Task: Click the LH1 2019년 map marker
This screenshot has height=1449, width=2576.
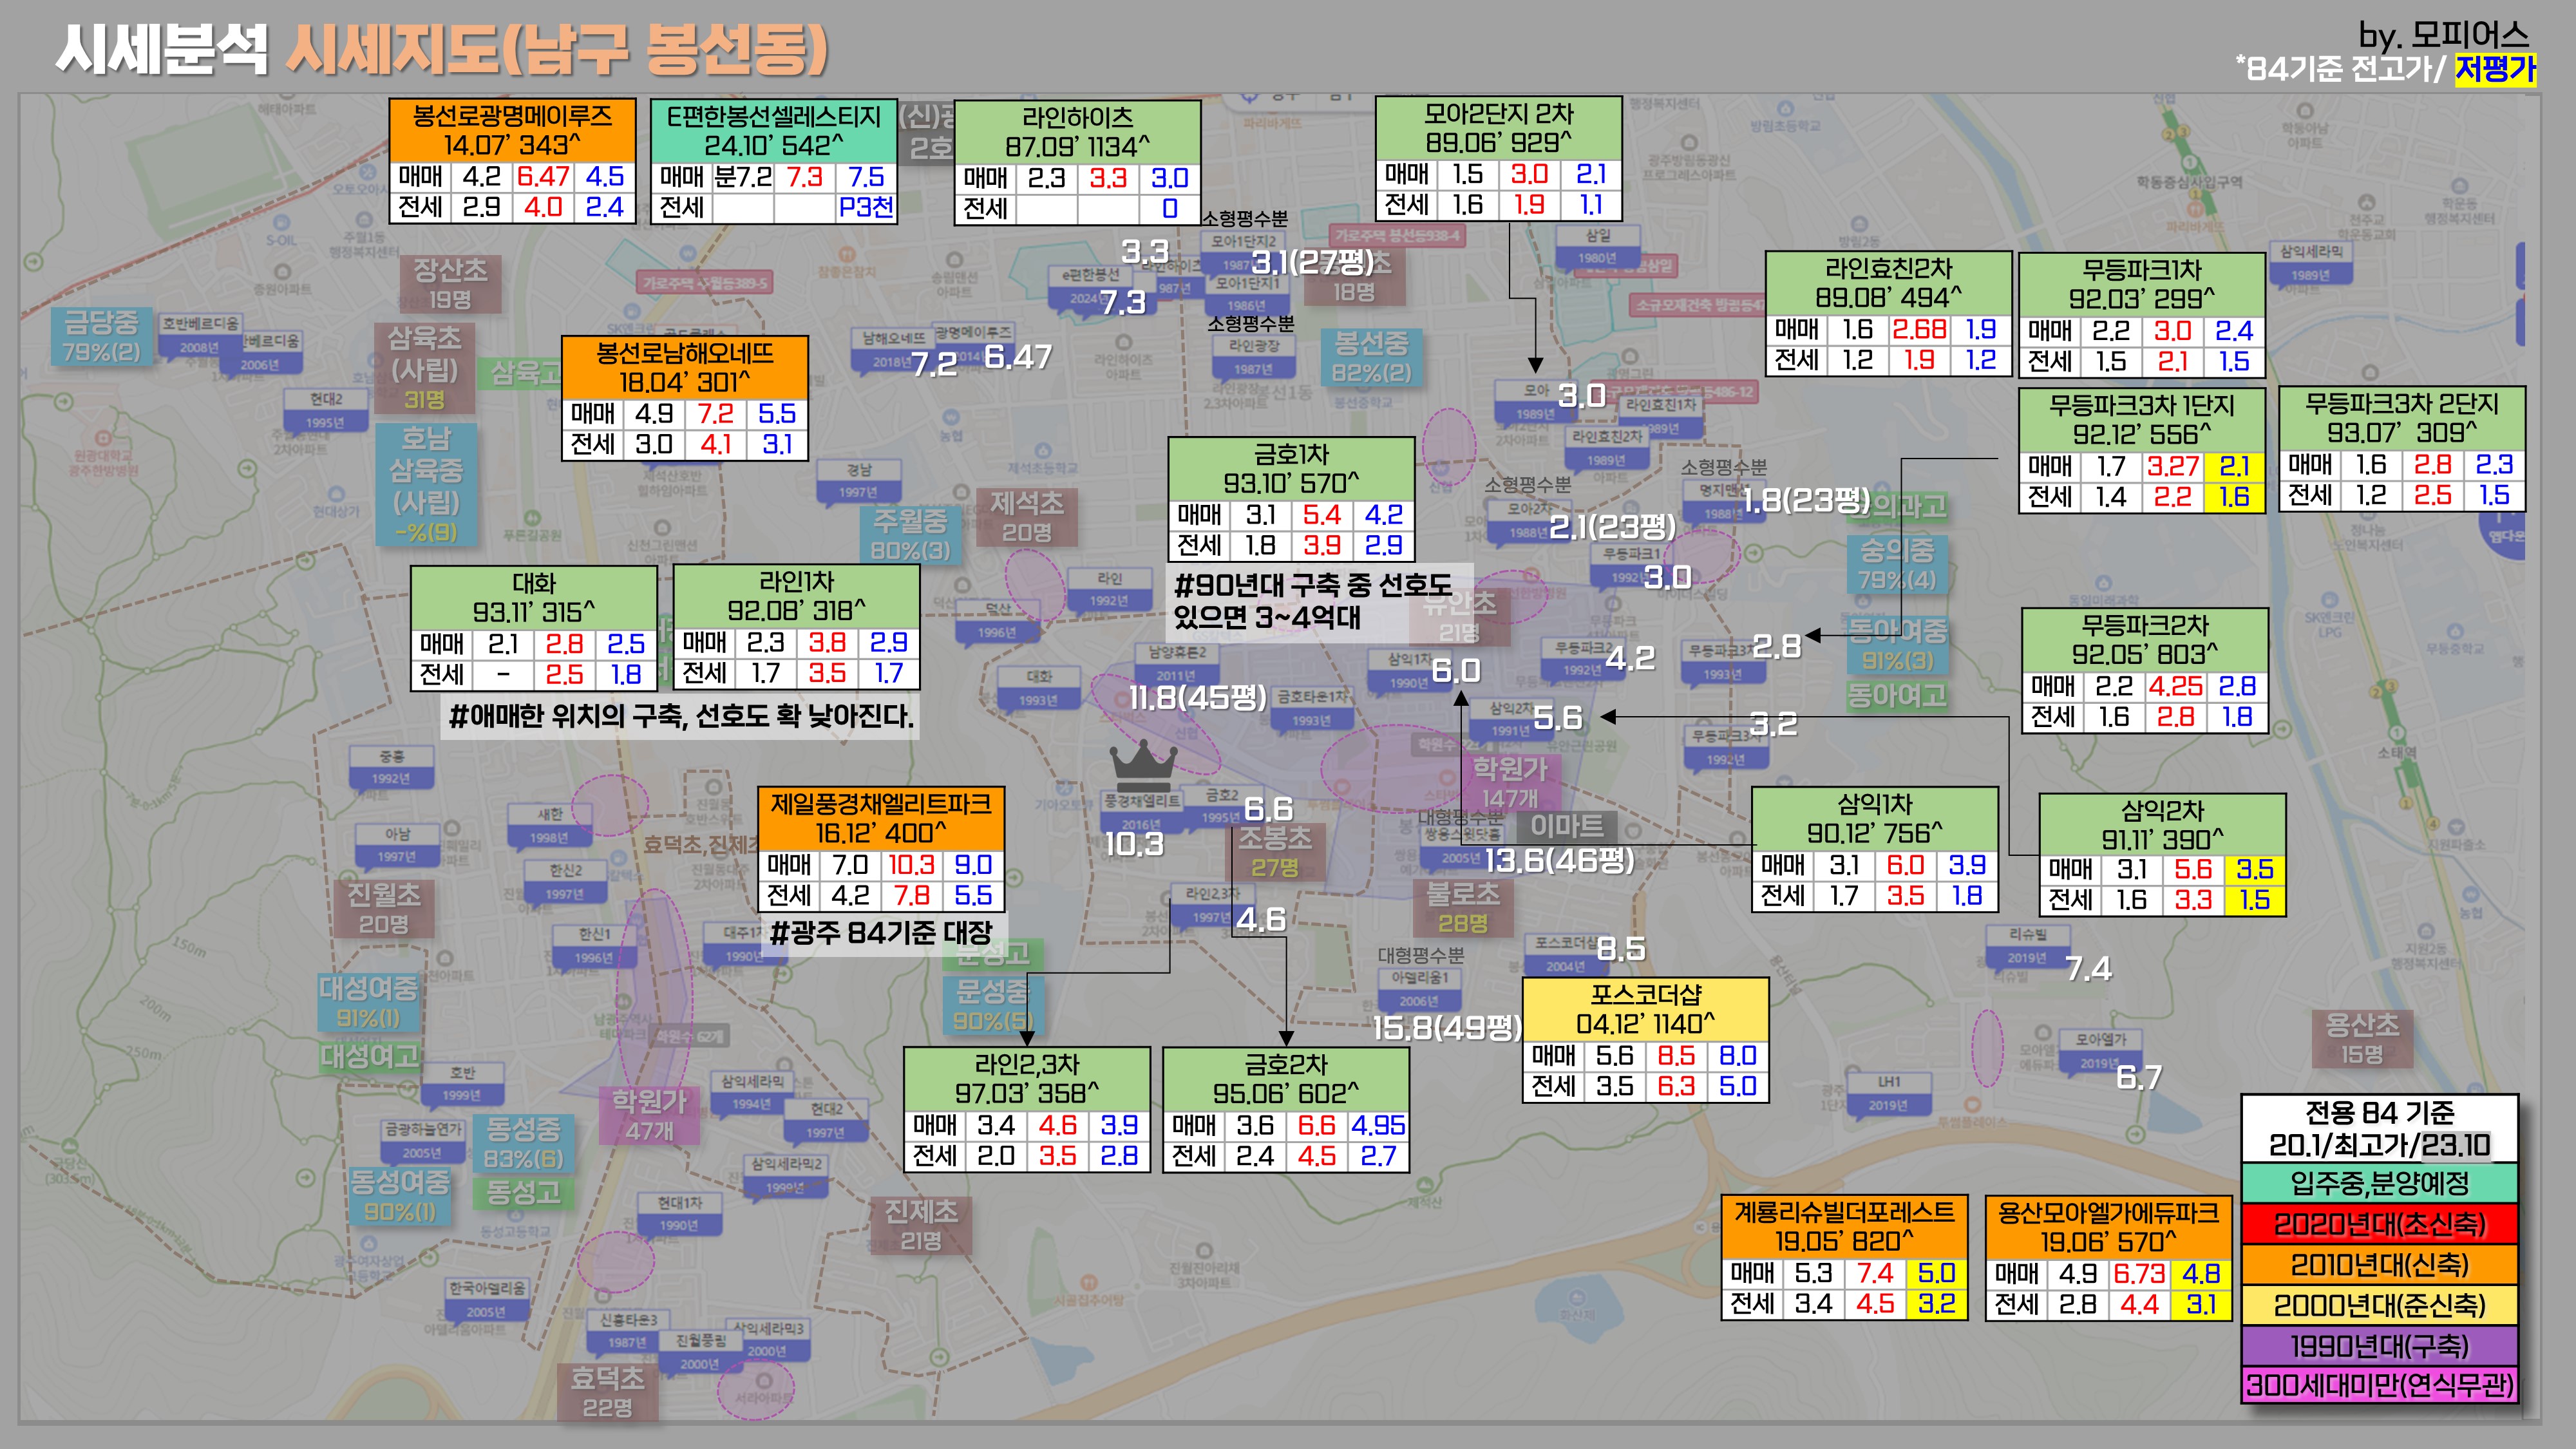Action: coord(1888,1093)
